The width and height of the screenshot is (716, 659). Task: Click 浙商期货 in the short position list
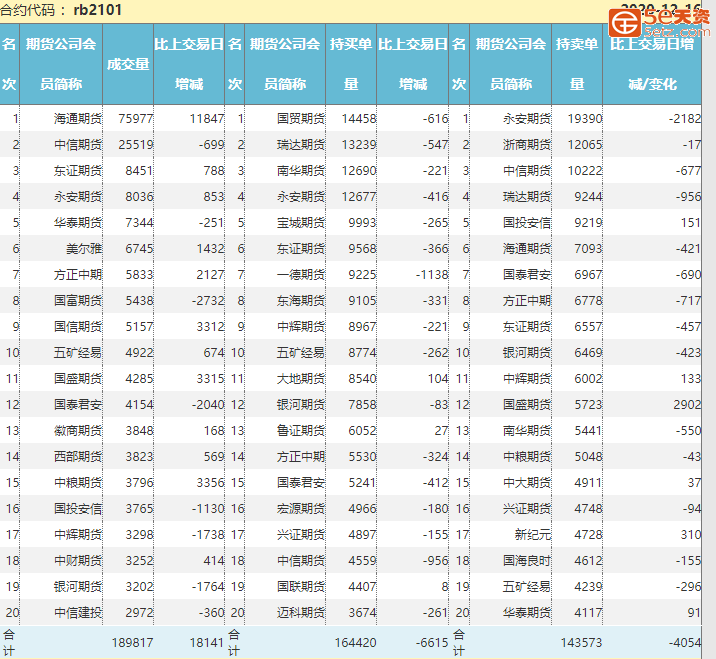(x=527, y=145)
